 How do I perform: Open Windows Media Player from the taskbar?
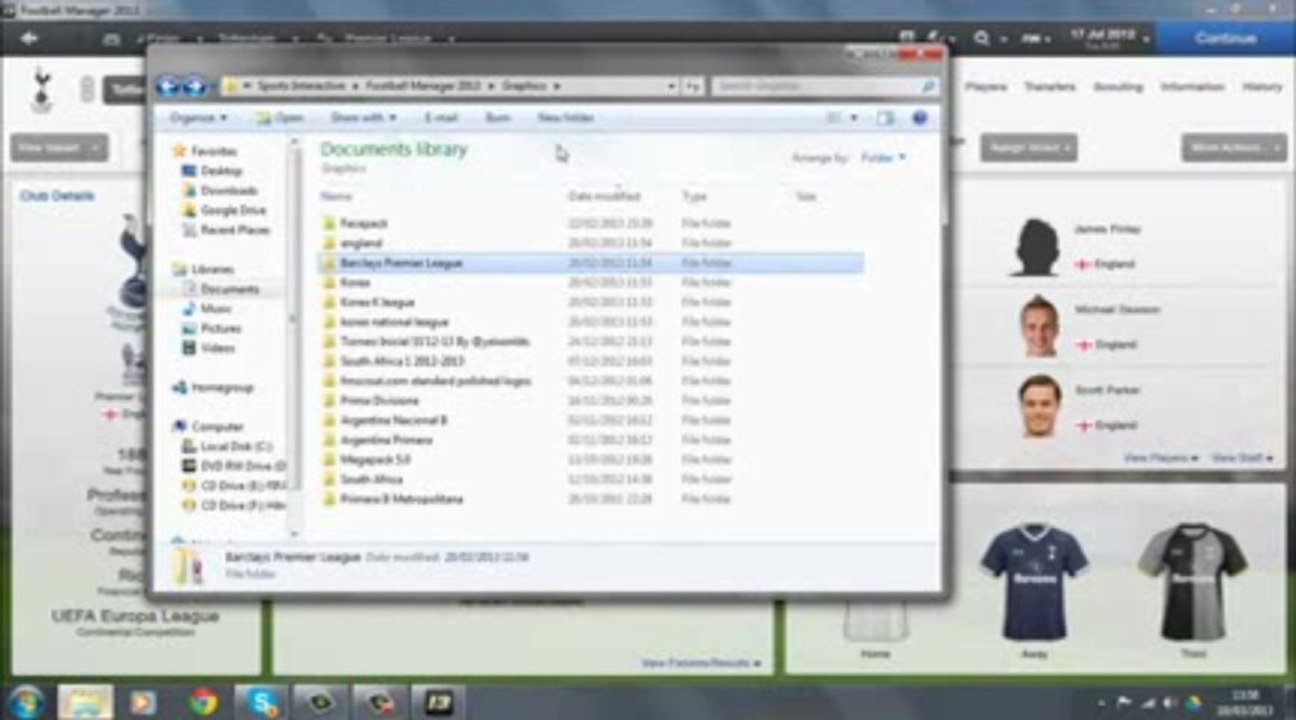143,702
